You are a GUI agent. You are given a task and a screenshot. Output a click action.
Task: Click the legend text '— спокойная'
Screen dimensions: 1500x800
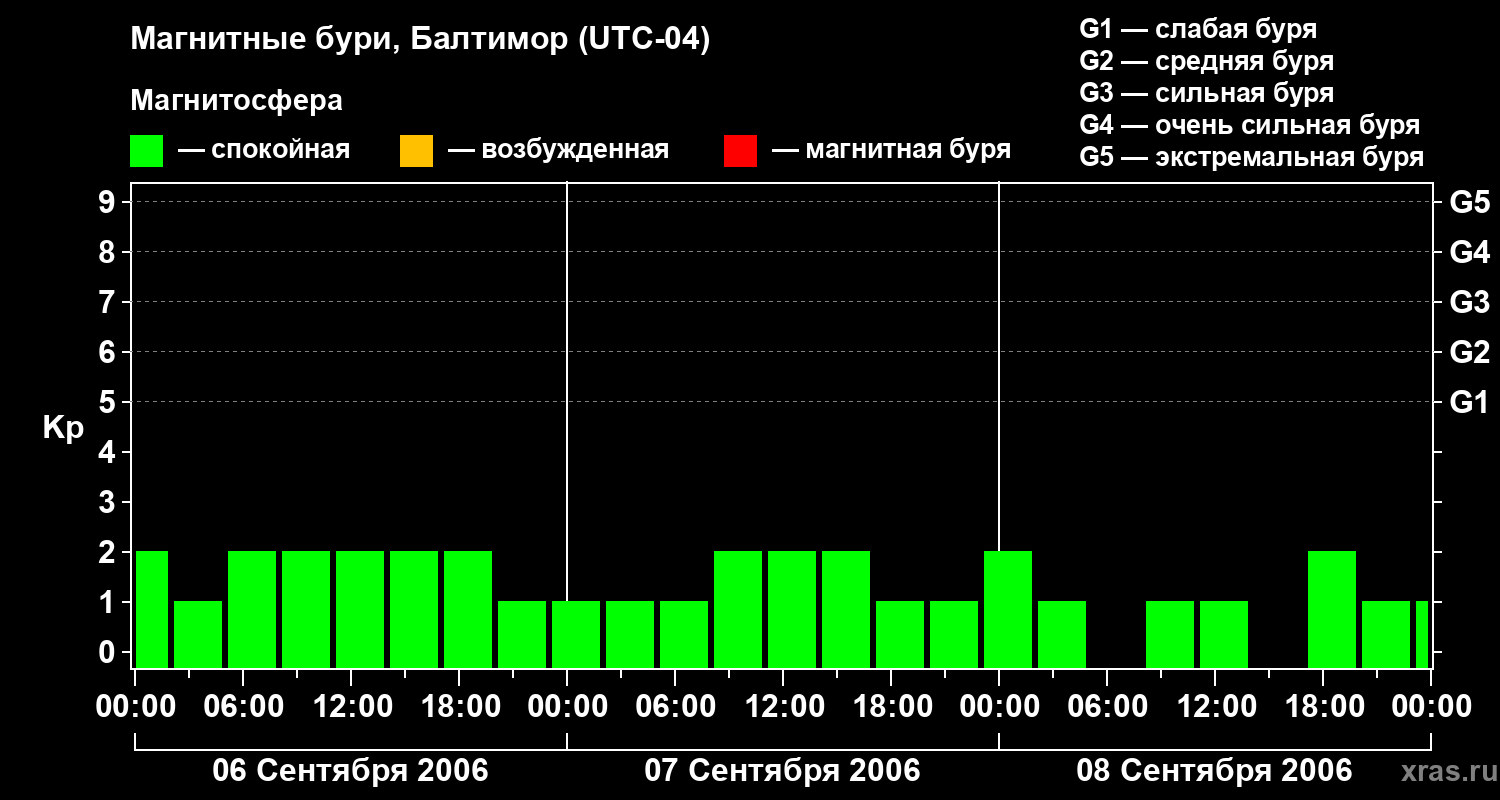point(264,150)
